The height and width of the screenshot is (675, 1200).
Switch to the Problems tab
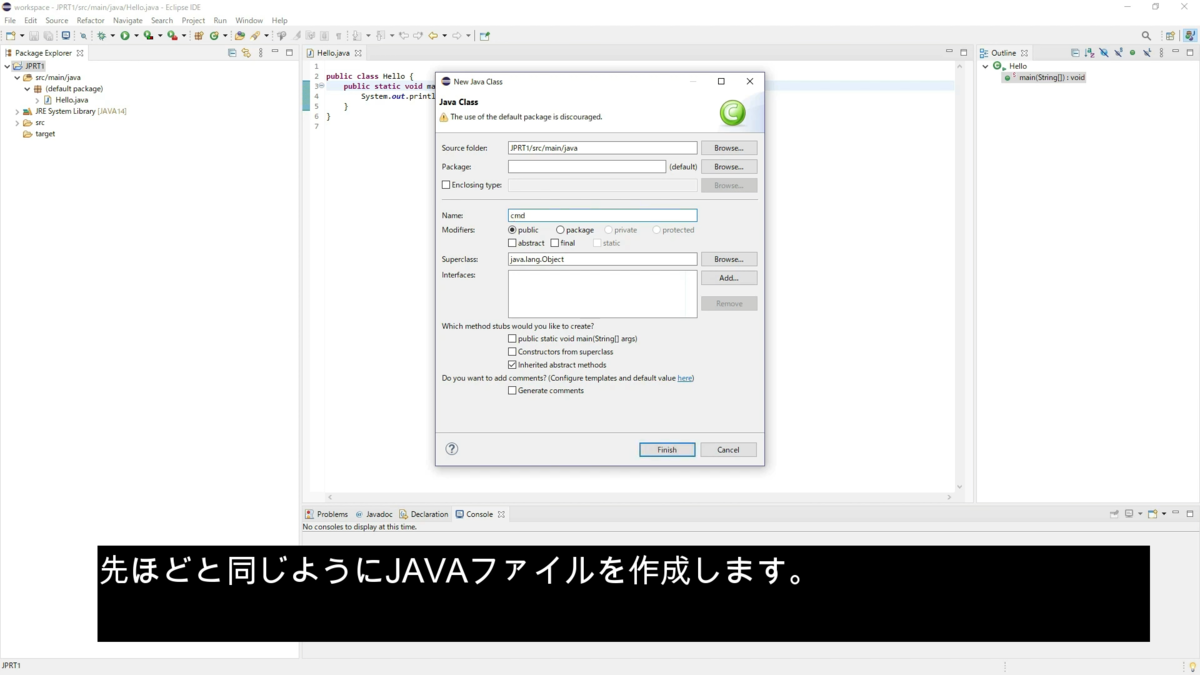pos(331,513)
